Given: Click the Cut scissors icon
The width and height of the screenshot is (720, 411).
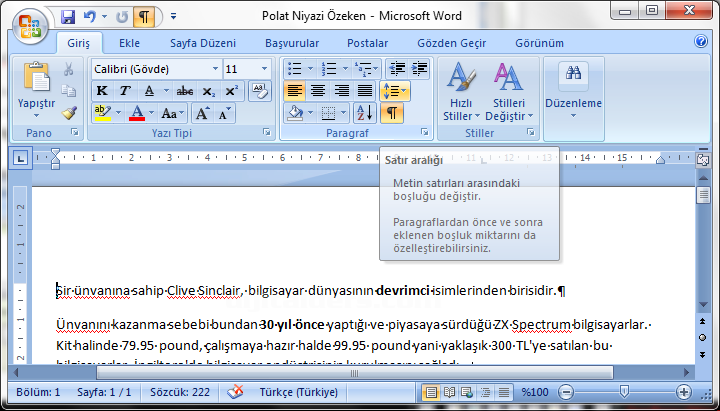Looking at the screenshot, I should pos(68,69).
